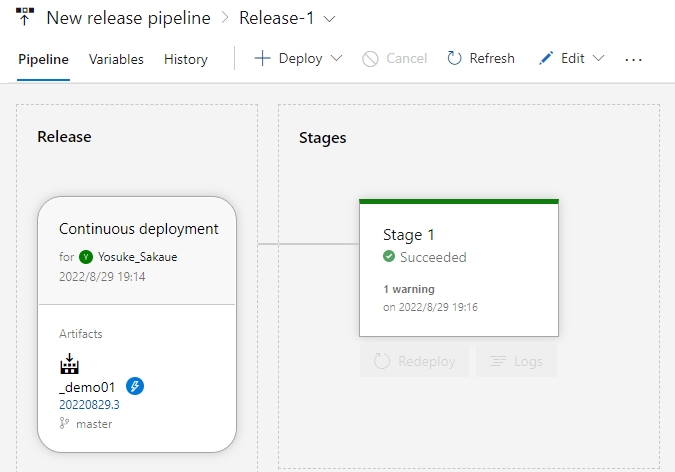Select the Pipeline tab

pos(43,59)
